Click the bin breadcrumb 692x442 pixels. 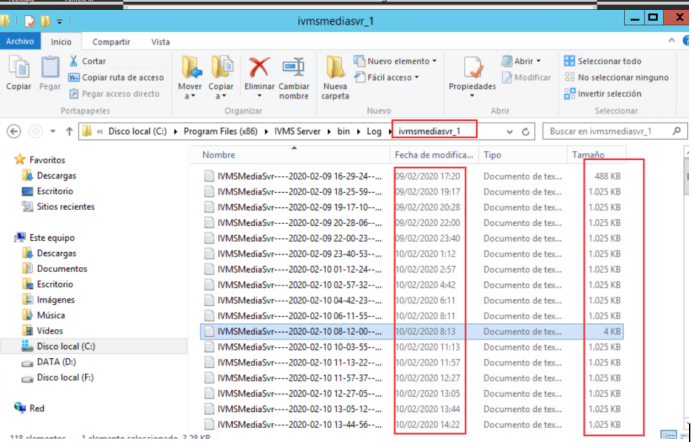pyautogui.click(x=343, y=131)
